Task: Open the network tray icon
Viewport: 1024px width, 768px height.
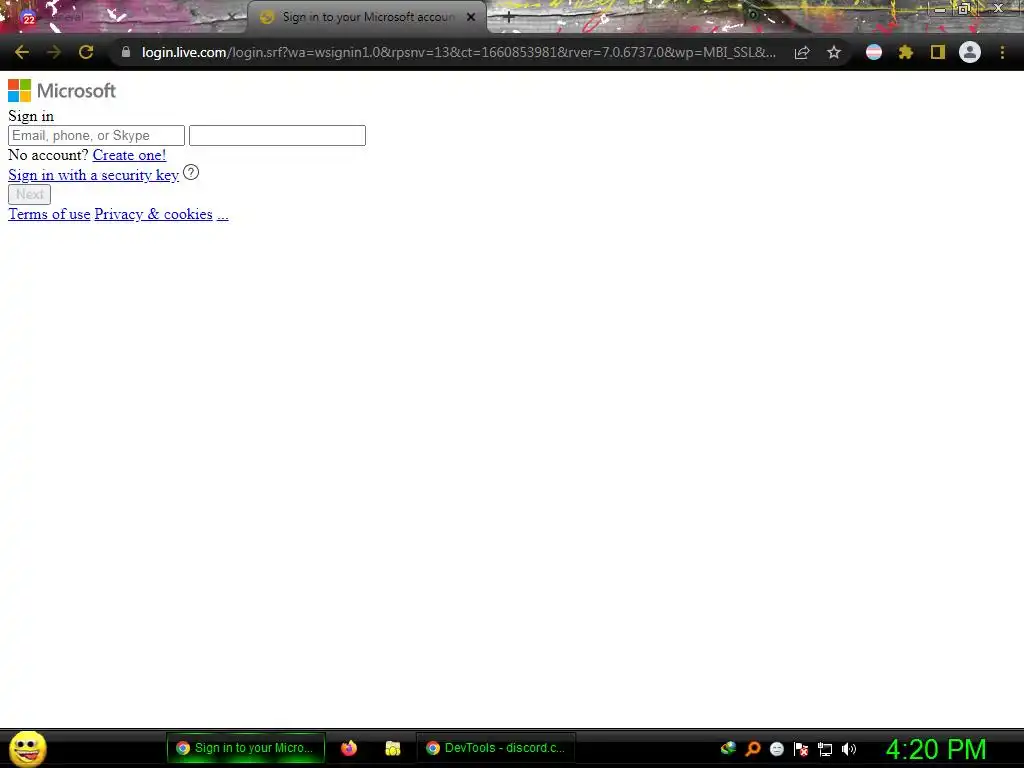Action: 825,750
